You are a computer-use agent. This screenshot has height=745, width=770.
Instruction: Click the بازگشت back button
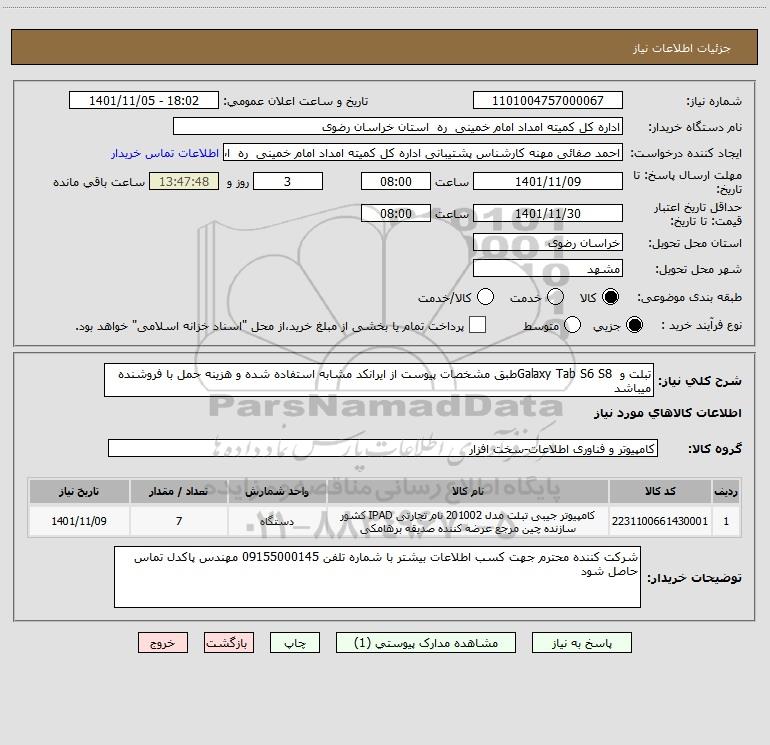coord(229,643)
